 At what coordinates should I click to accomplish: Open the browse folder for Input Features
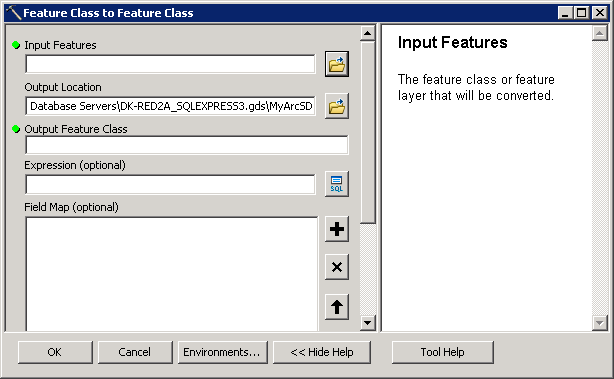click(x=337, y=64)
